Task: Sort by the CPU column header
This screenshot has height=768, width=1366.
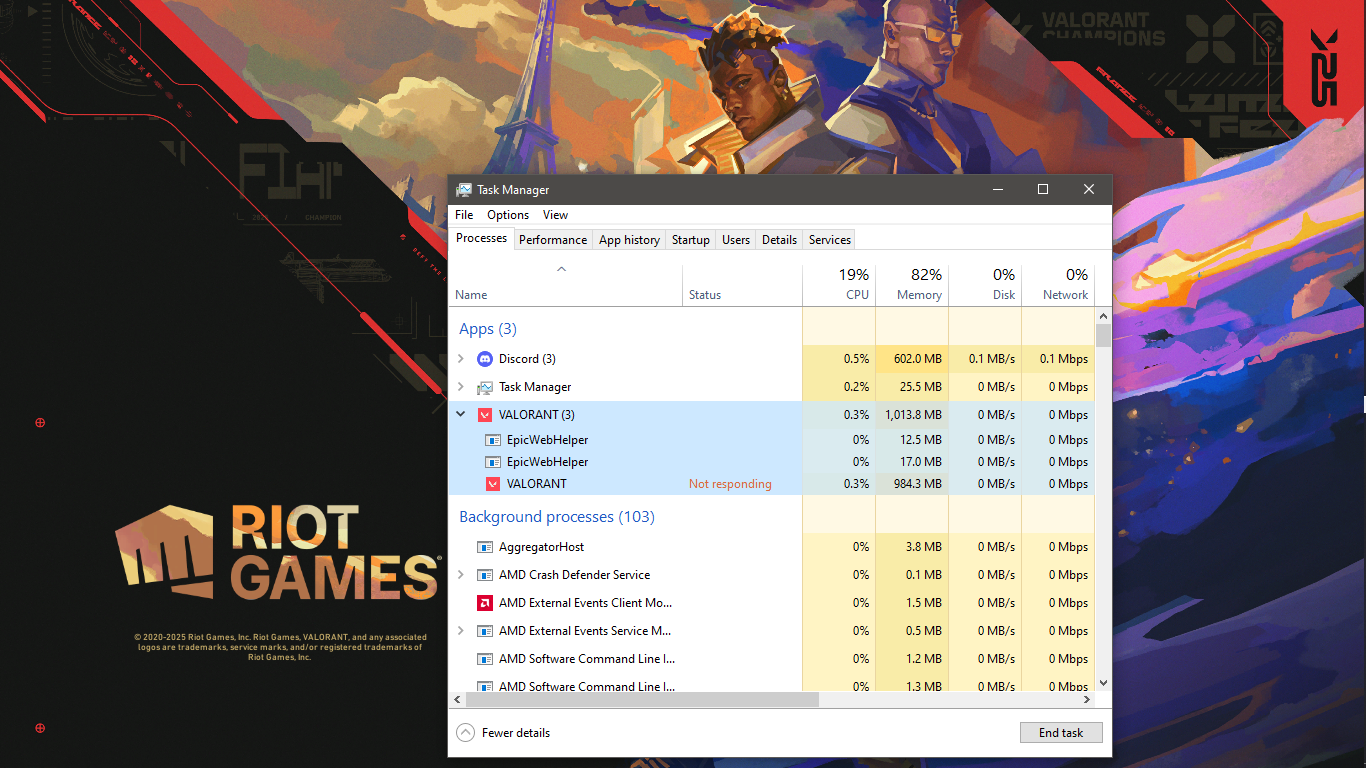Action: (839, 285)
